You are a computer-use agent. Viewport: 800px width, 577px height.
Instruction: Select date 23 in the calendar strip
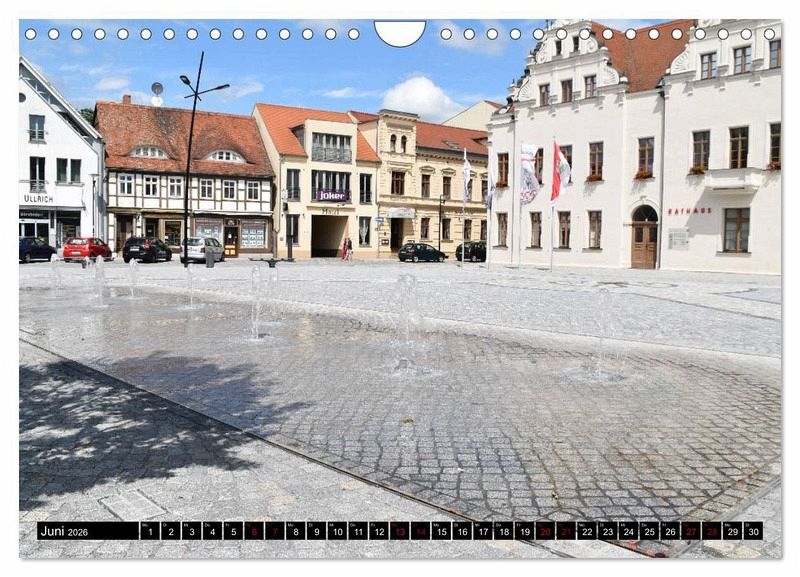(x=608, y=531)
